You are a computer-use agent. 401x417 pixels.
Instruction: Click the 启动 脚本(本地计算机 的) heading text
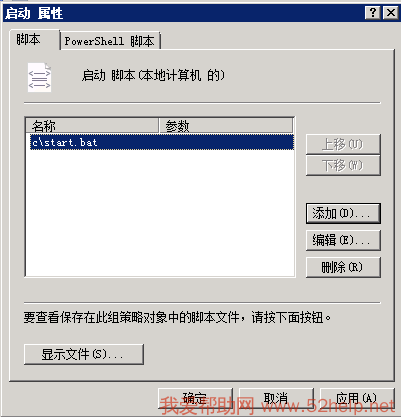tap(153, 76)
